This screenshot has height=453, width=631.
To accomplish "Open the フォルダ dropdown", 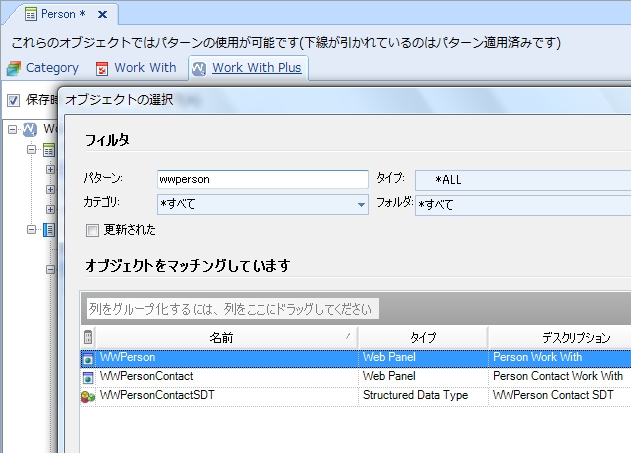I will pyautogui.click(x=520, y=205).
